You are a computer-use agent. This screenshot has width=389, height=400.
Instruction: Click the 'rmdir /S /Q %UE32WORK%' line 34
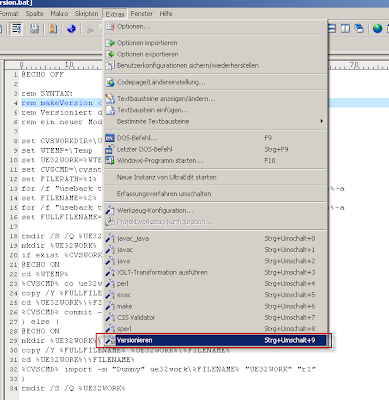click(x=73, y=388)
